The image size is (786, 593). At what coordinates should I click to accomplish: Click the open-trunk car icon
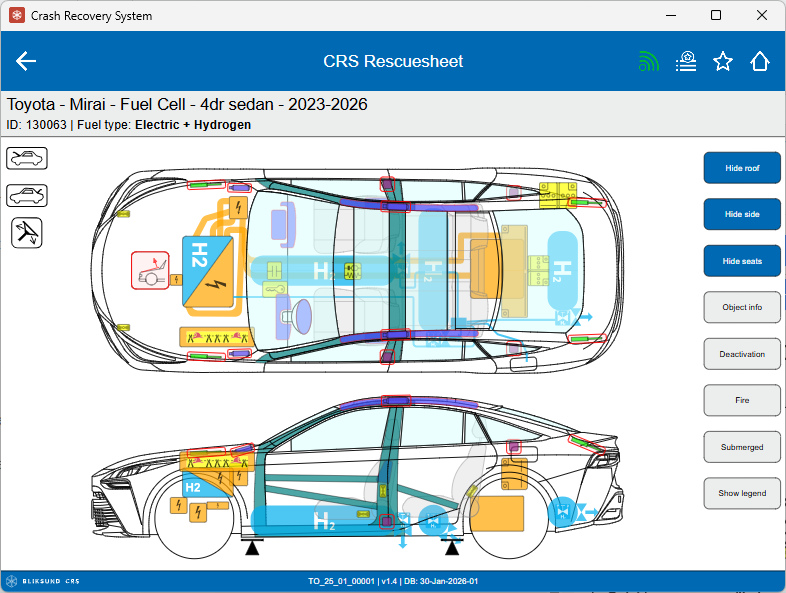(27, 195)
